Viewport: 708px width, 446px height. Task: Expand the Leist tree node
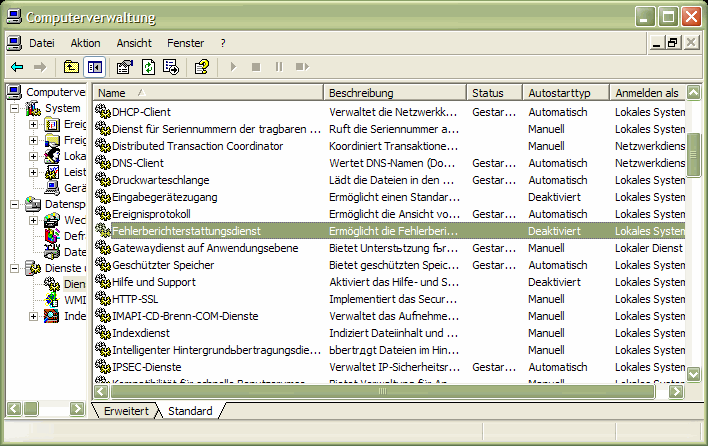(x=33, y=172)
